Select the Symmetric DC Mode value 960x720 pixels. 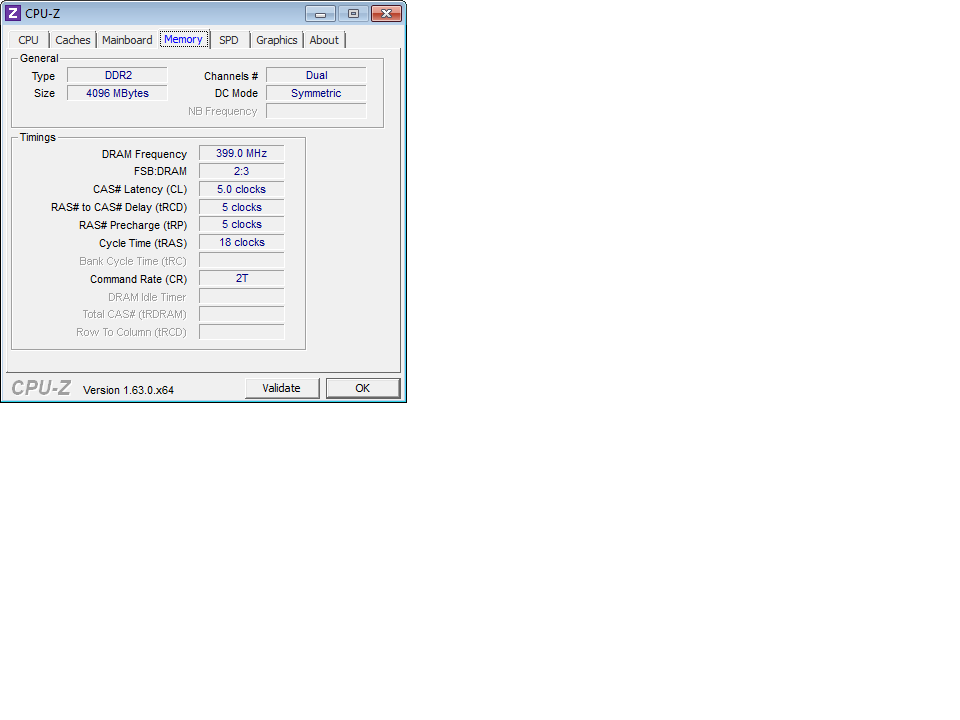coord(317,93)
